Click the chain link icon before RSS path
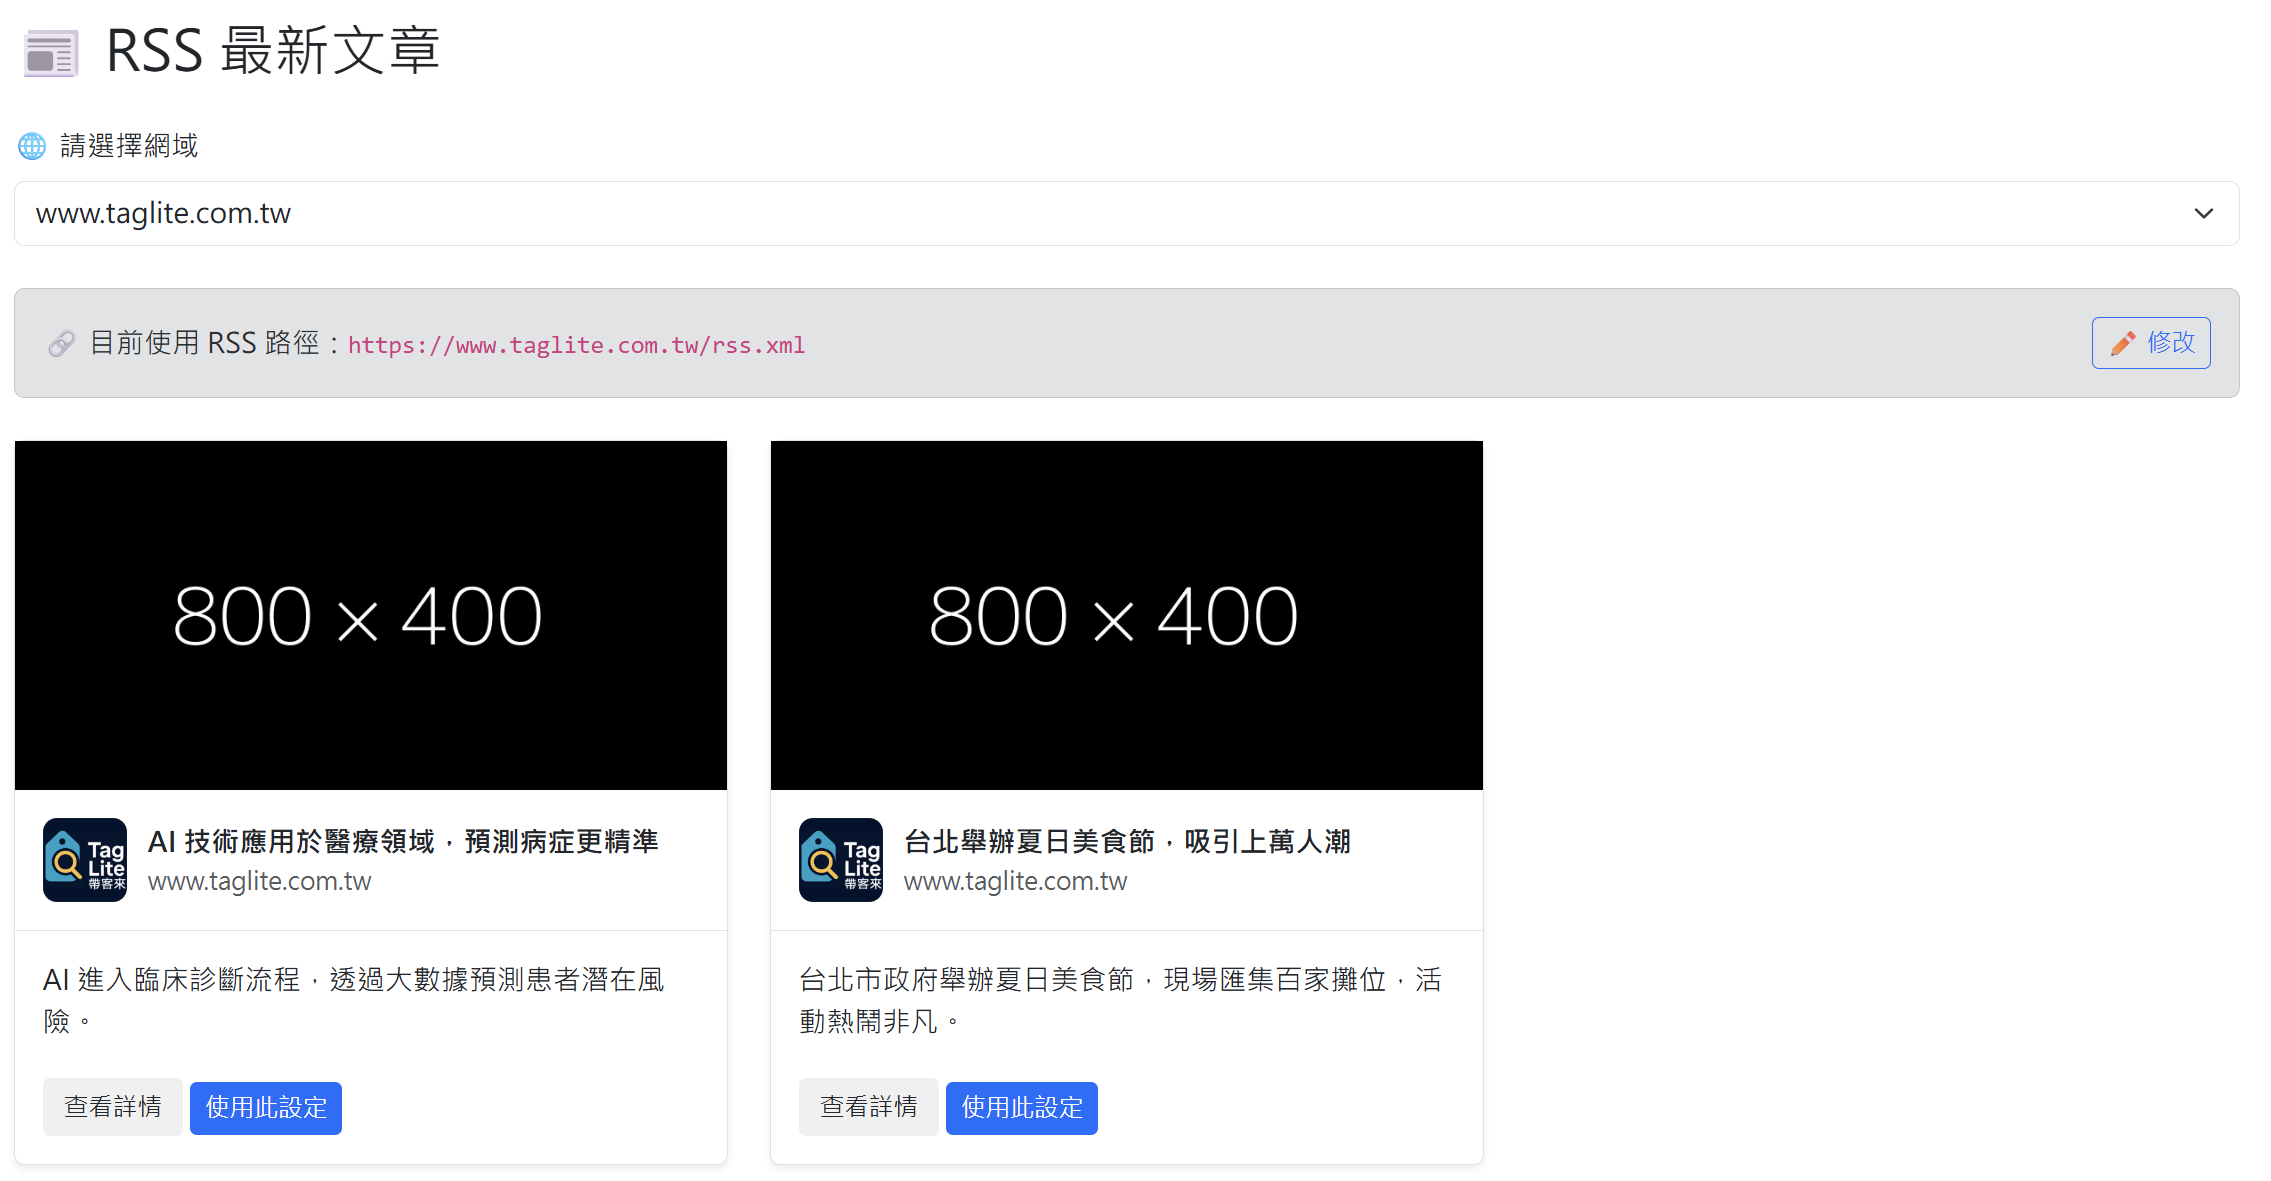 [x=62, y=344]
